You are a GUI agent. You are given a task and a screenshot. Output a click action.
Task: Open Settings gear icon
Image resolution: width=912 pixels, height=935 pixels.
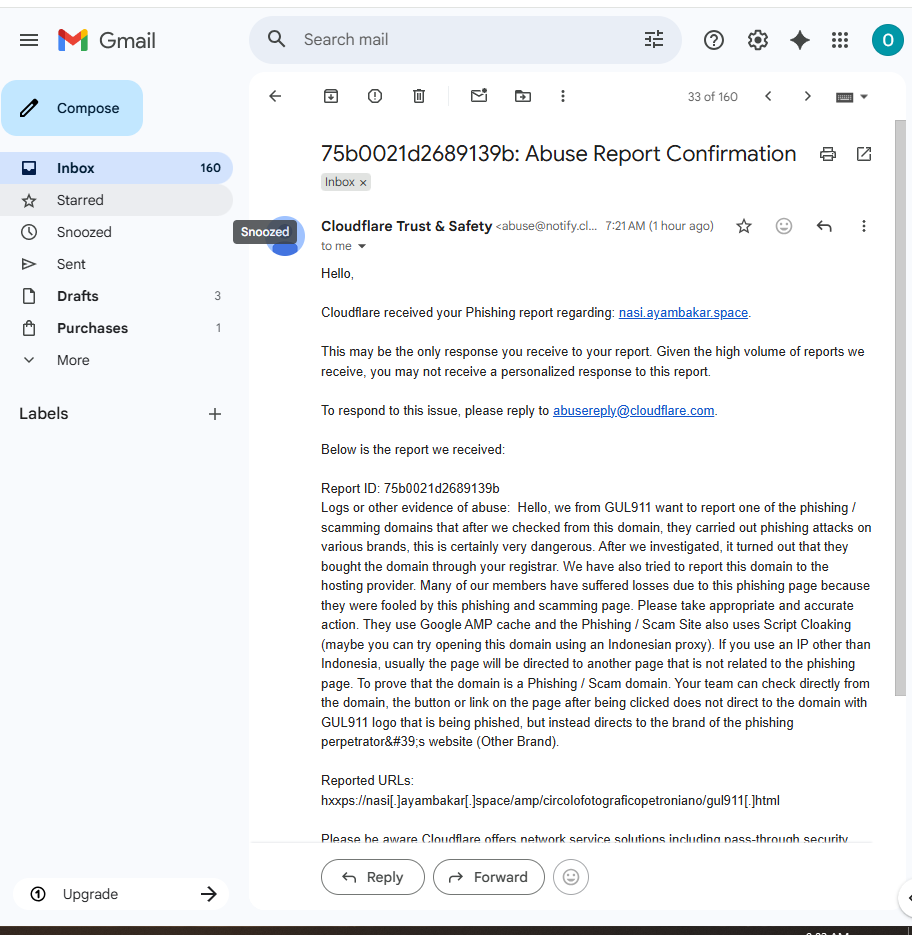tap(757, 40)
